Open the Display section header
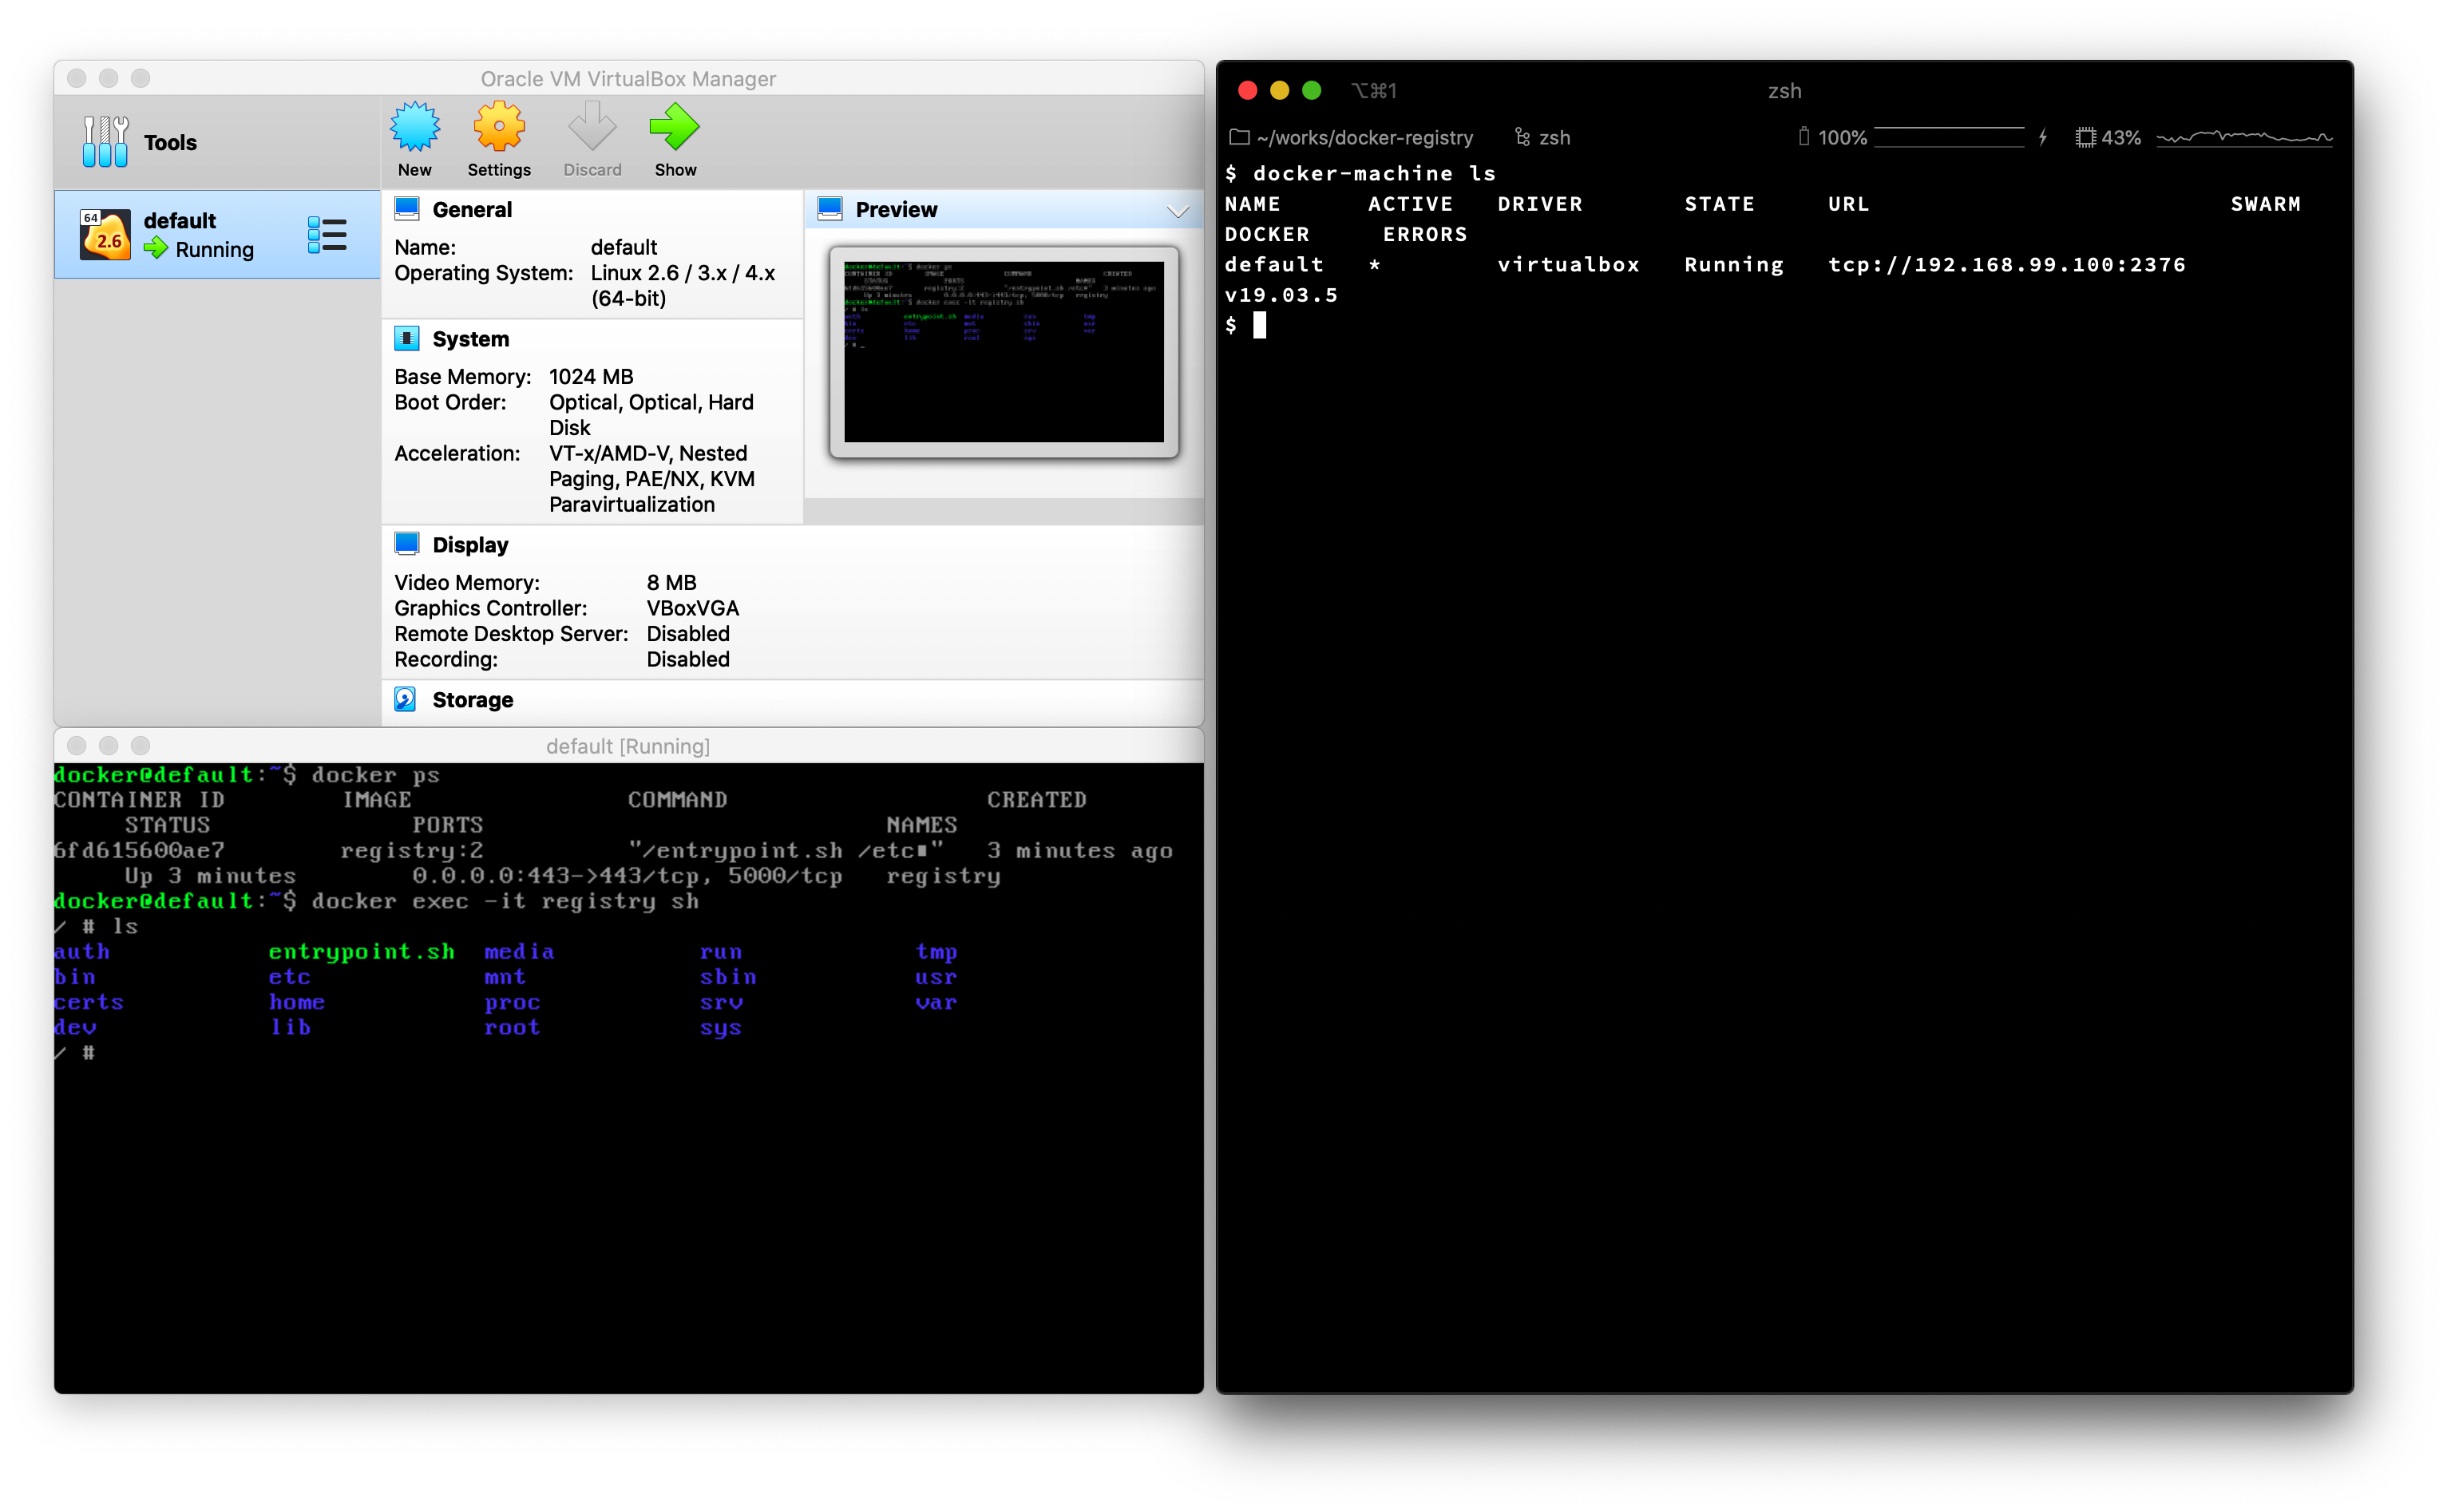Screen dimensions: 2443x1512 tap(470, 545)
